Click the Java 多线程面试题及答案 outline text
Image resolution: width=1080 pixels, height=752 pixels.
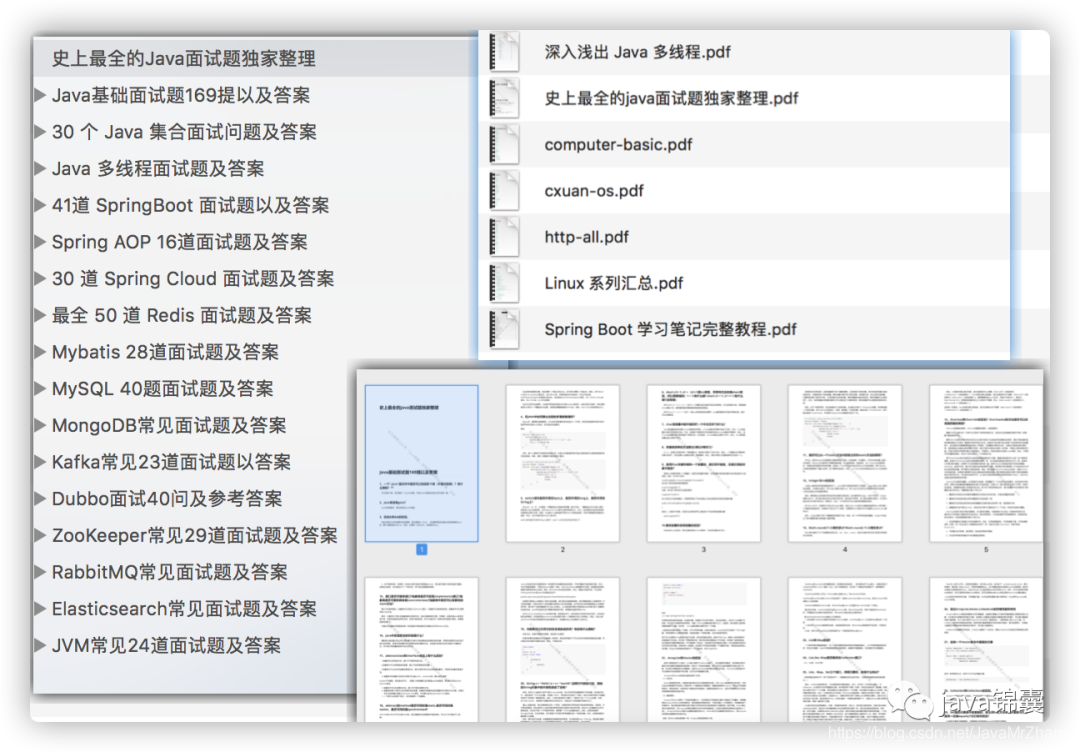pyautogui.click(x=158, y=169)
